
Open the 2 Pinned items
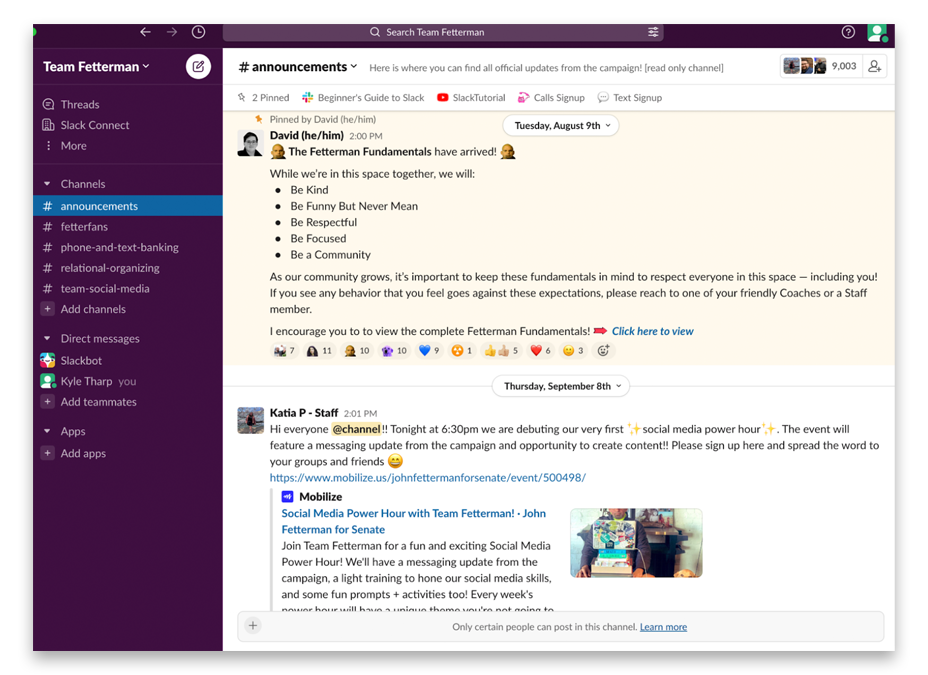click(263, 98)
